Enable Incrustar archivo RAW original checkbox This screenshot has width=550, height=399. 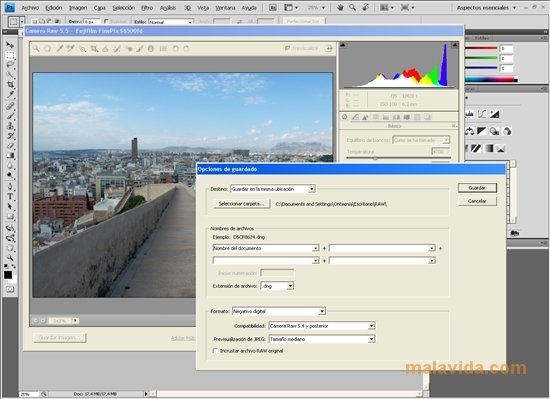pos(215,351)
